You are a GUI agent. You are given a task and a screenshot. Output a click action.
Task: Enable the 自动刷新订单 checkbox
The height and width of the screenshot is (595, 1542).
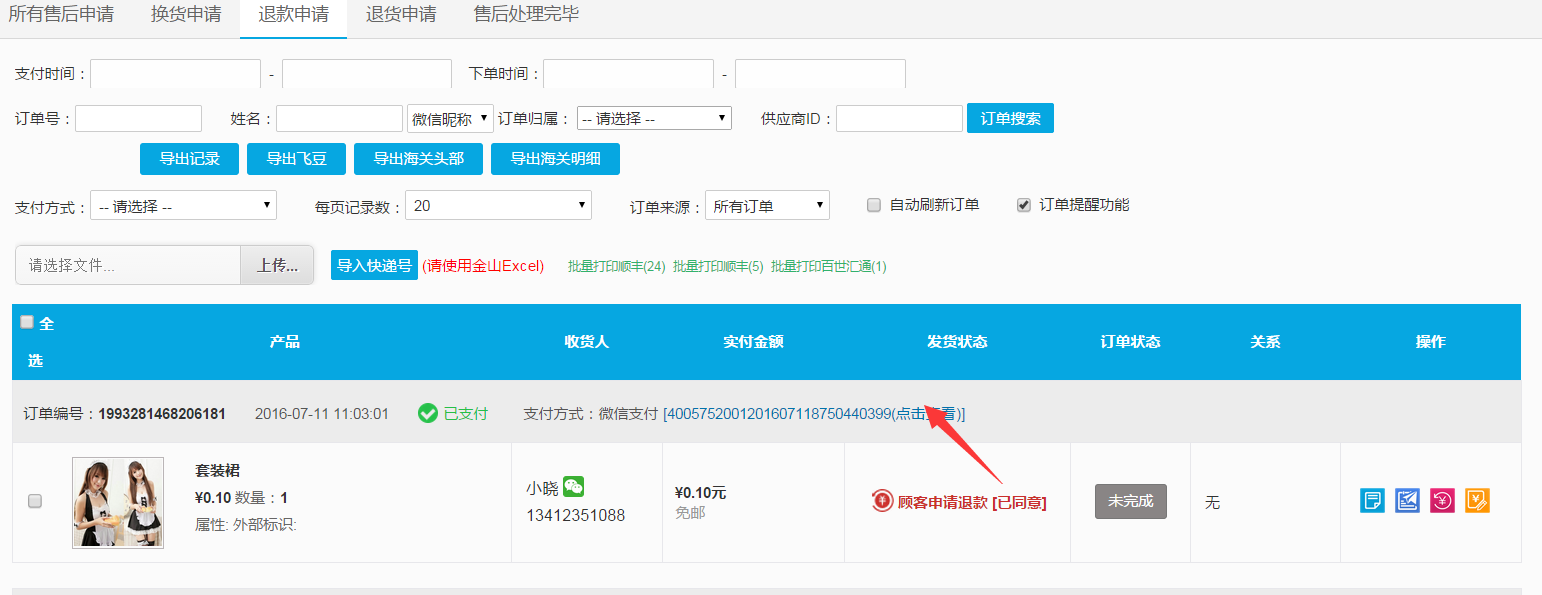pyautogui.click(x=874, y=205)
